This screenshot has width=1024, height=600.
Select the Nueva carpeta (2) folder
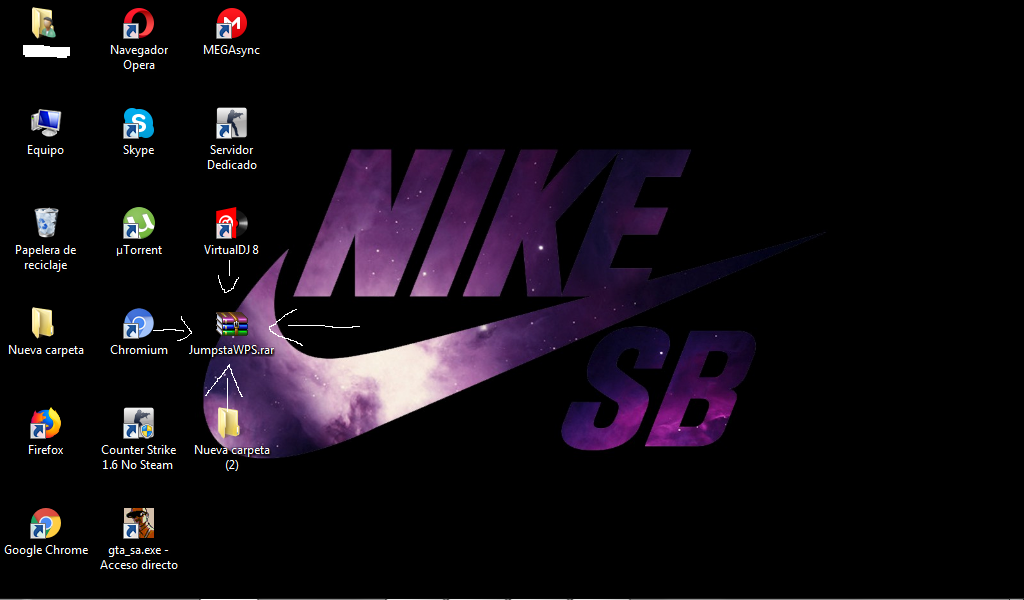[229, 423]
